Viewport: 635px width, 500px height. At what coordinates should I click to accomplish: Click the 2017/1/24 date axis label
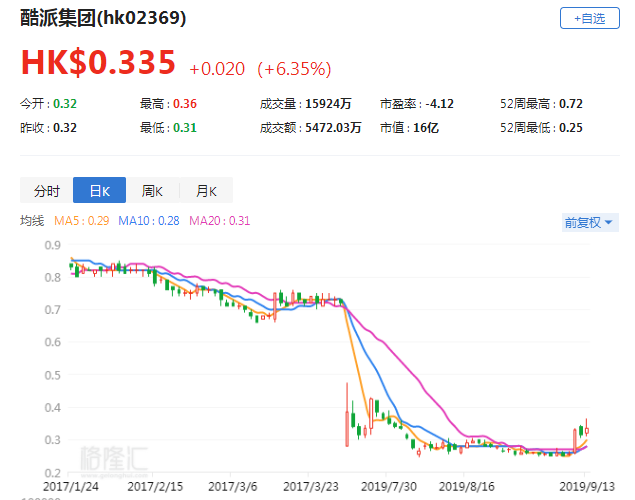pos(71,486)
